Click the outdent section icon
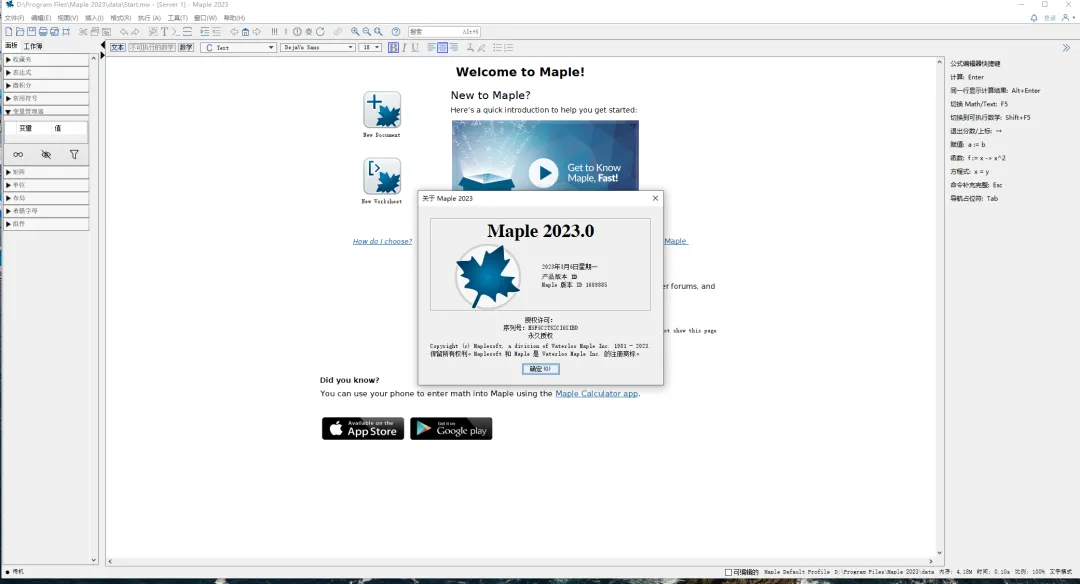The width and height of the screenshot is (1080, 584). [x=216, y=32]
